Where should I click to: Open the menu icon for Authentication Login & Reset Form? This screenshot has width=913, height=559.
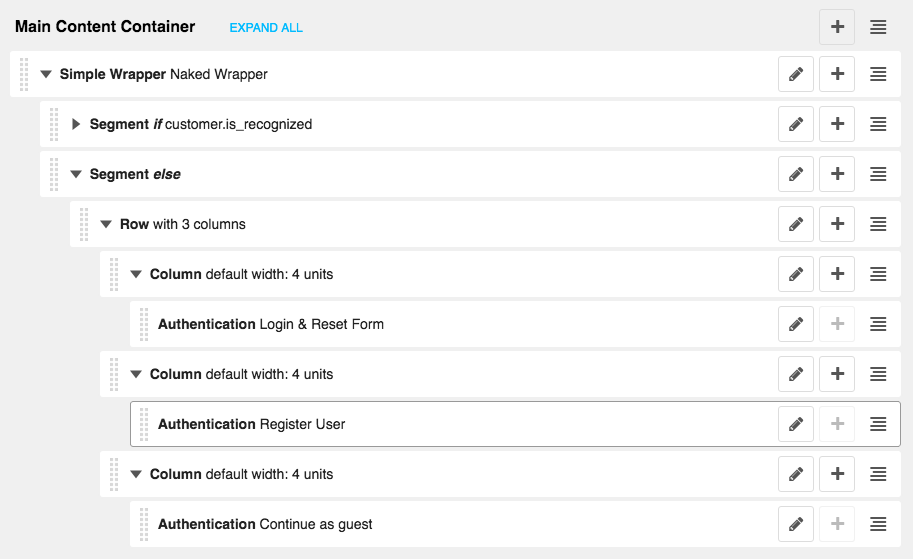coord(878,324)
